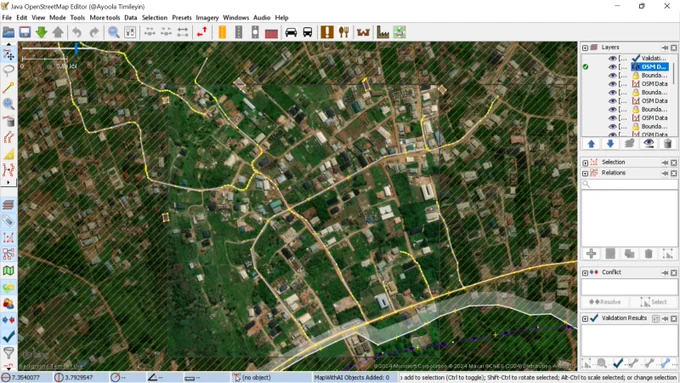Viewport: 680px width, 383px height.
Task: Delete selected layer trash button
Action: (x=667, y=144)
